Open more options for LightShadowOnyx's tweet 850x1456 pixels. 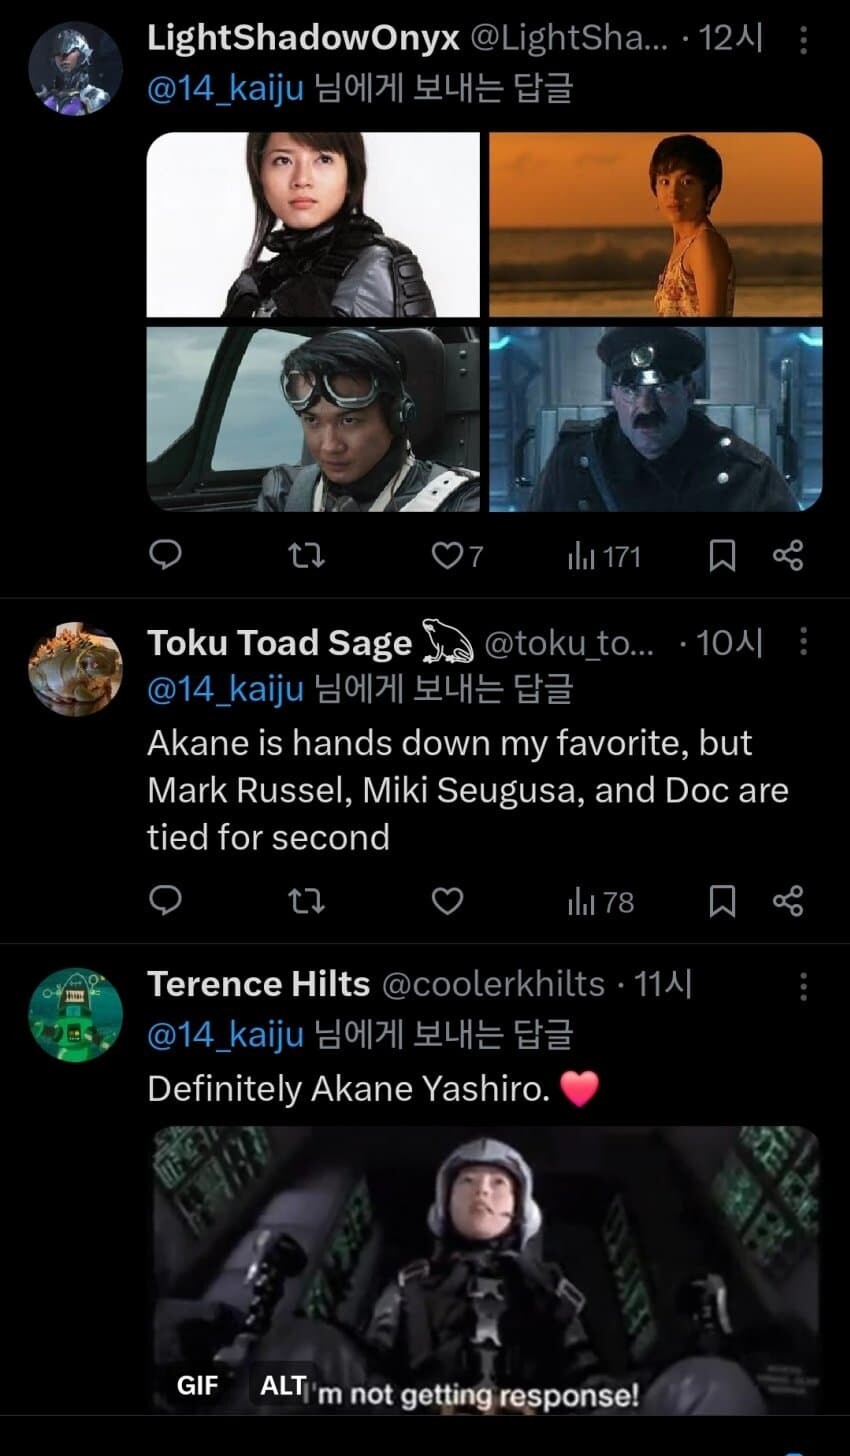tap(805, 39)
